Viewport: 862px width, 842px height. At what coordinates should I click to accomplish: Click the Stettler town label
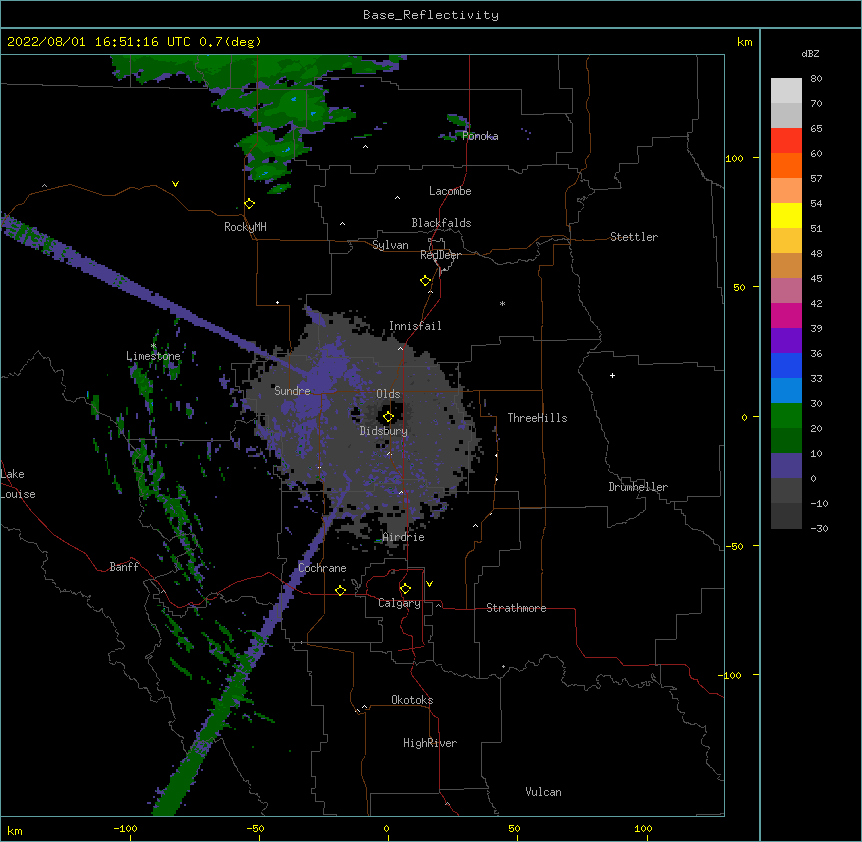click(634, 237)
